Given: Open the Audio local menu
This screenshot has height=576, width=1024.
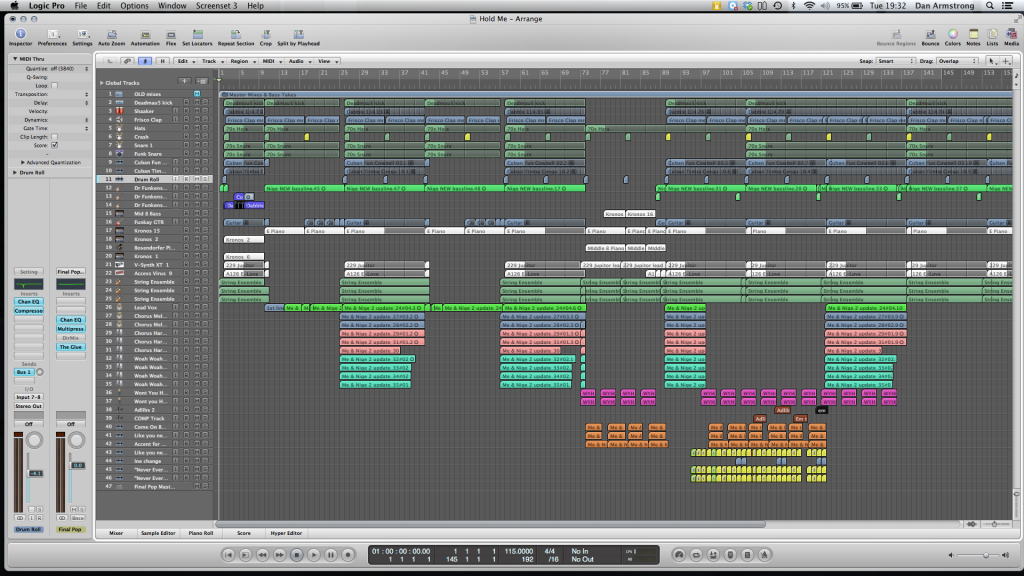Looking at the screenshot, I should click(x=299, y=61).
